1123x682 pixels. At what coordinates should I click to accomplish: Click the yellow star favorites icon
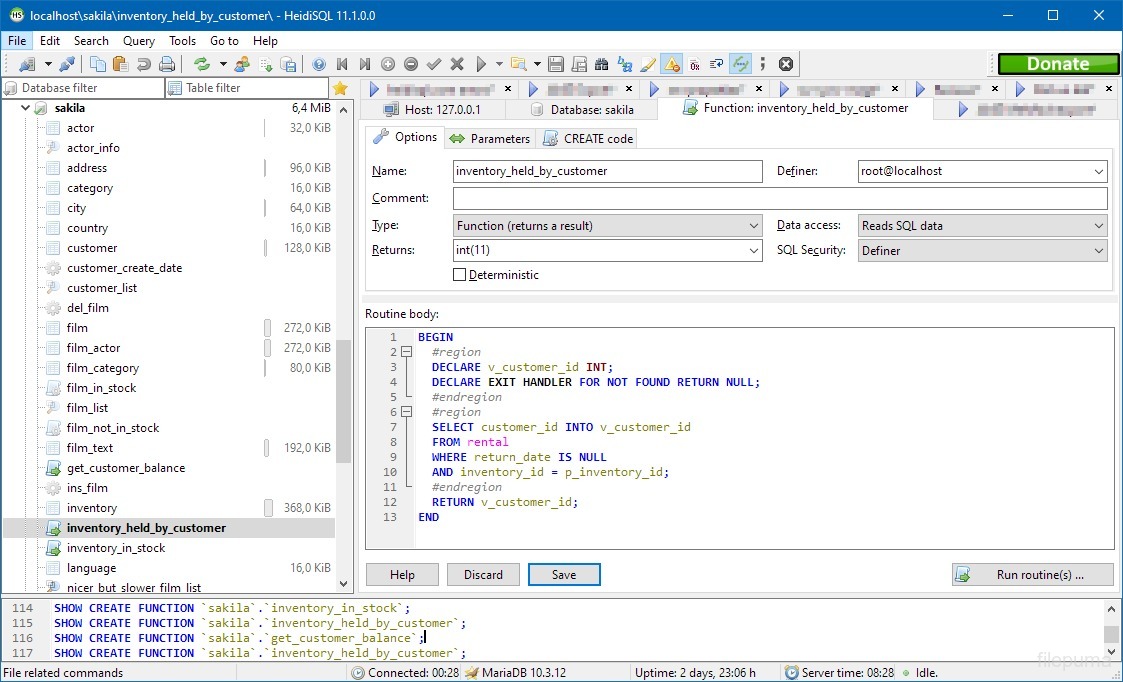point(340,88)
